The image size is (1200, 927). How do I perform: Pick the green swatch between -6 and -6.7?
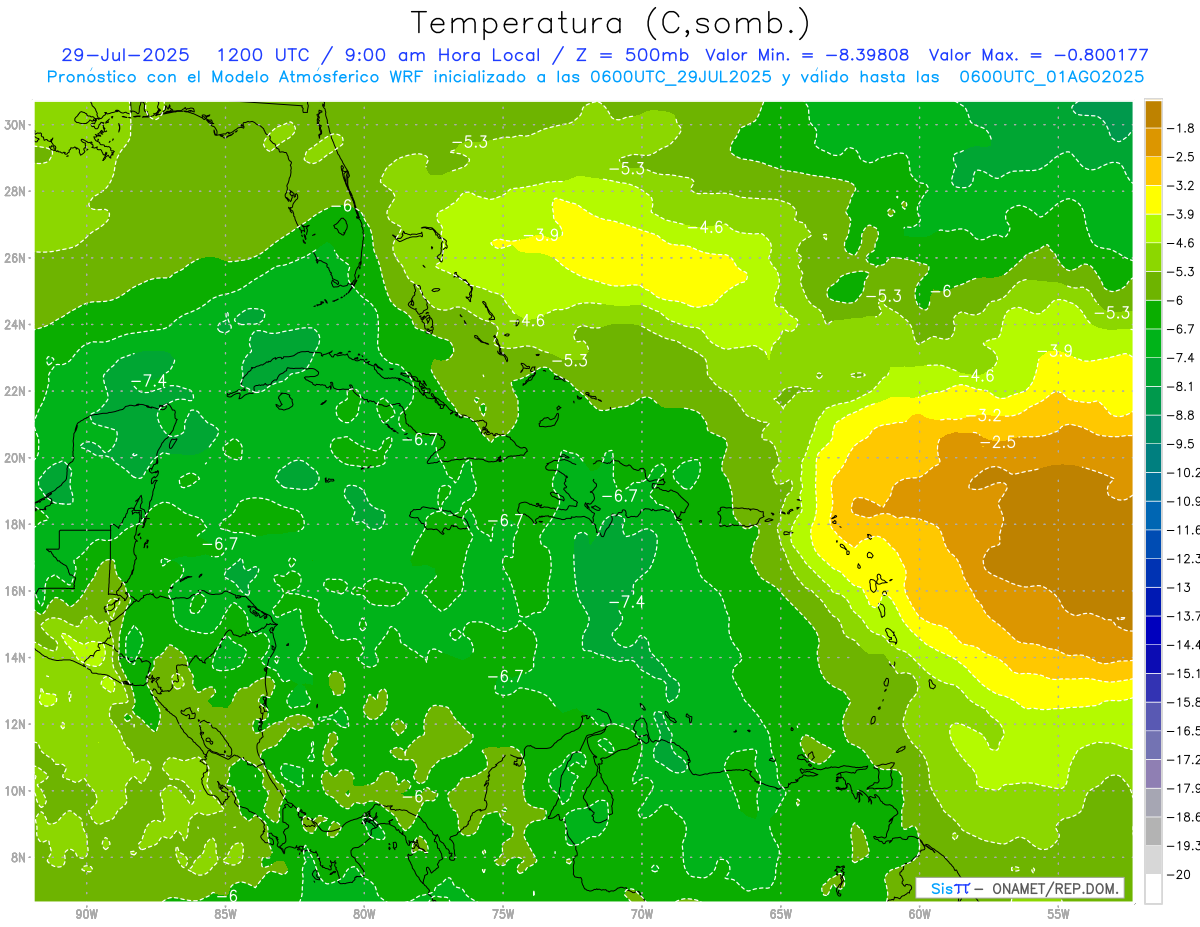point(1153,314)
